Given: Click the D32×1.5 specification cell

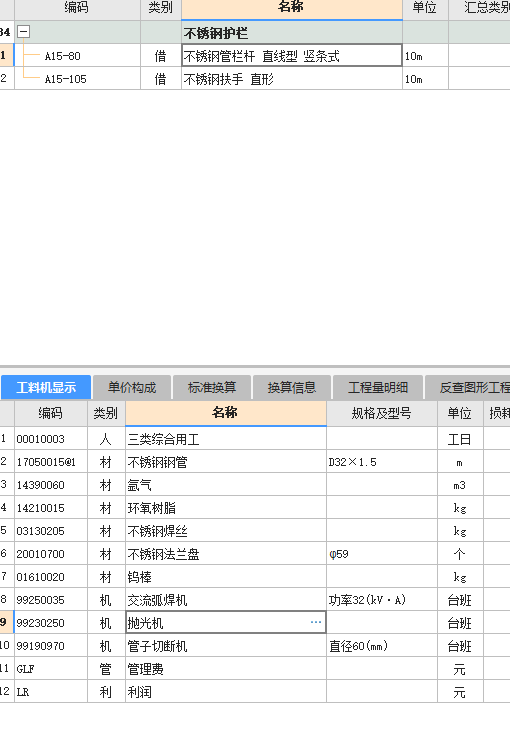Looking at the screenshot, I should tap(382, 461).
